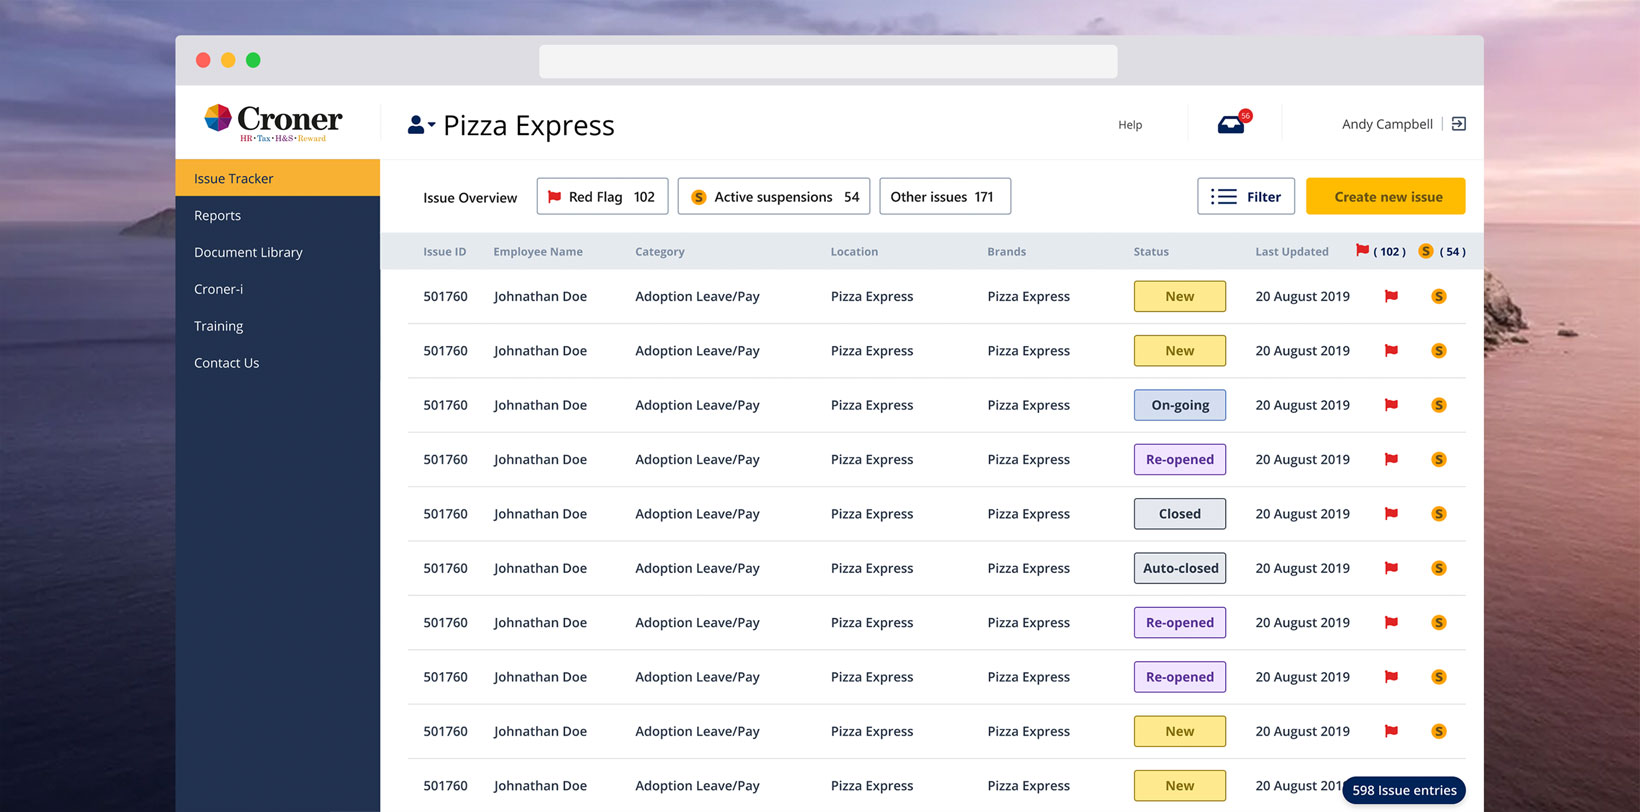Image resolution: width=1640 pixels, height=812 pixels.
Task: Click the Andy Campbell user name
Action: tap(1387, 124)
